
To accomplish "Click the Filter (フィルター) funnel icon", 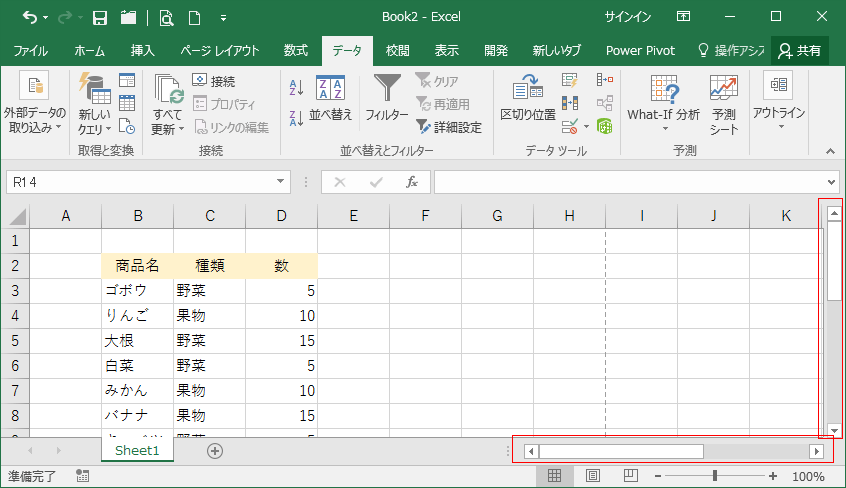I will (x=386, y=100).
